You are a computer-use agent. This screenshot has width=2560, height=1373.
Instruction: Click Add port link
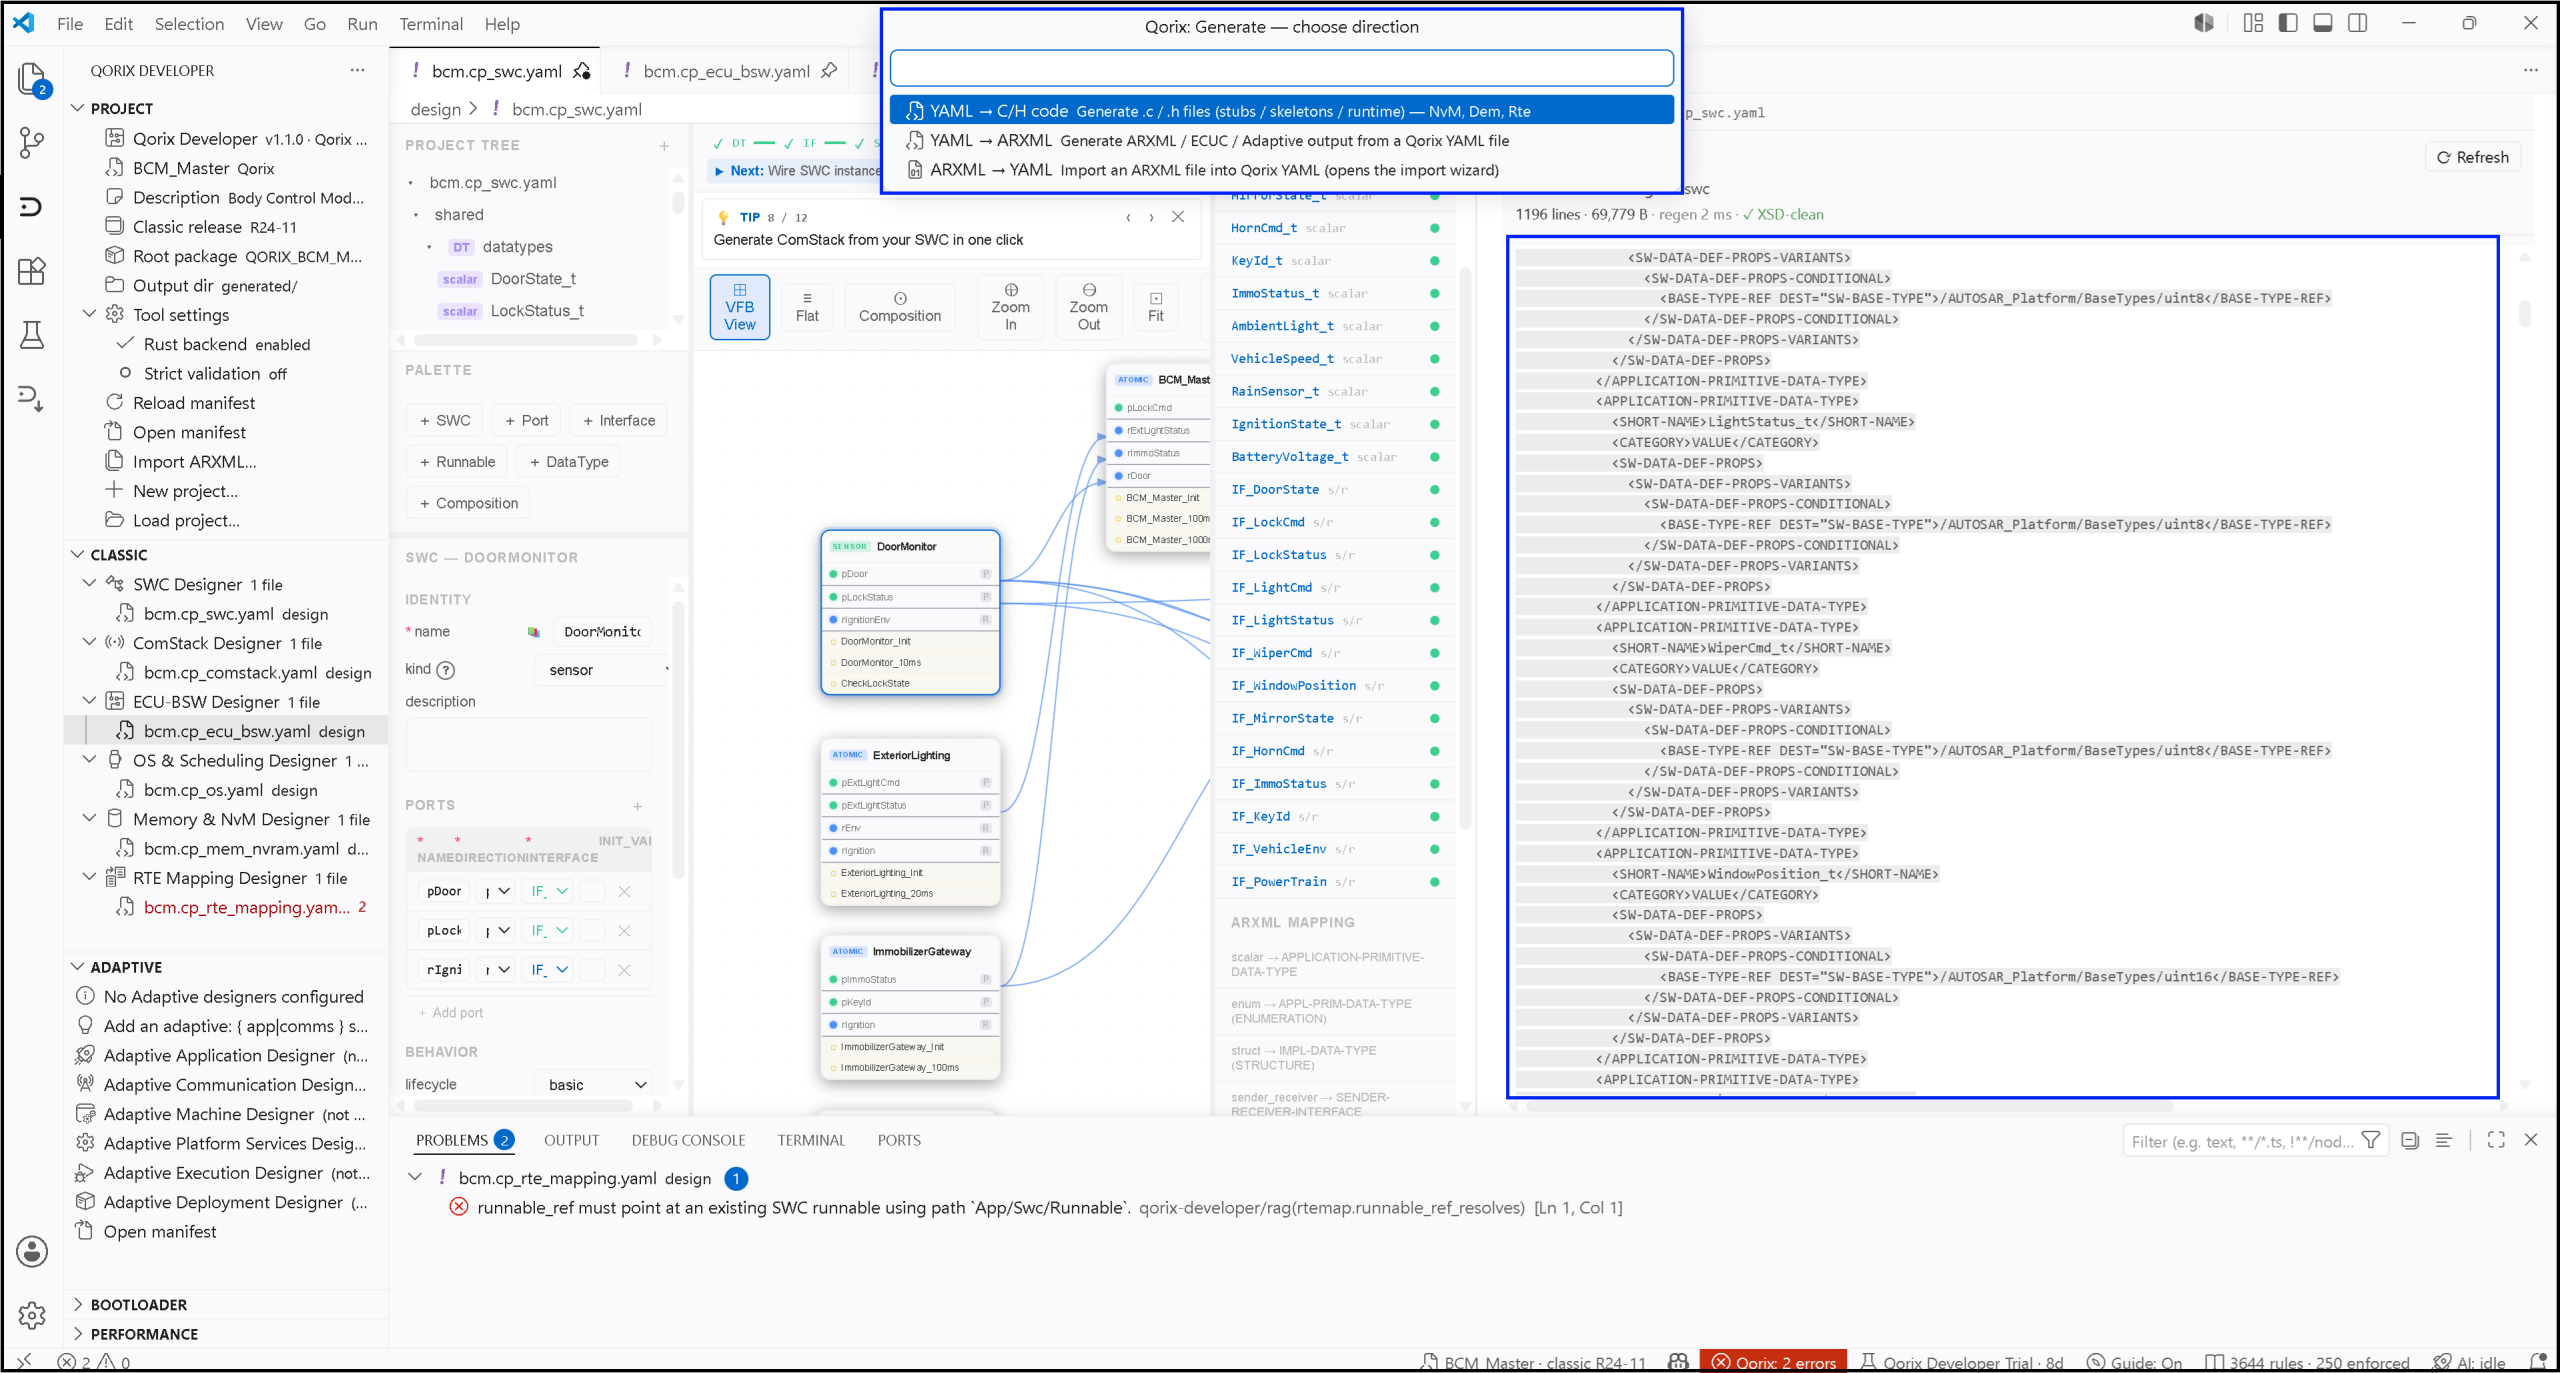click(x=450, y=1013)
